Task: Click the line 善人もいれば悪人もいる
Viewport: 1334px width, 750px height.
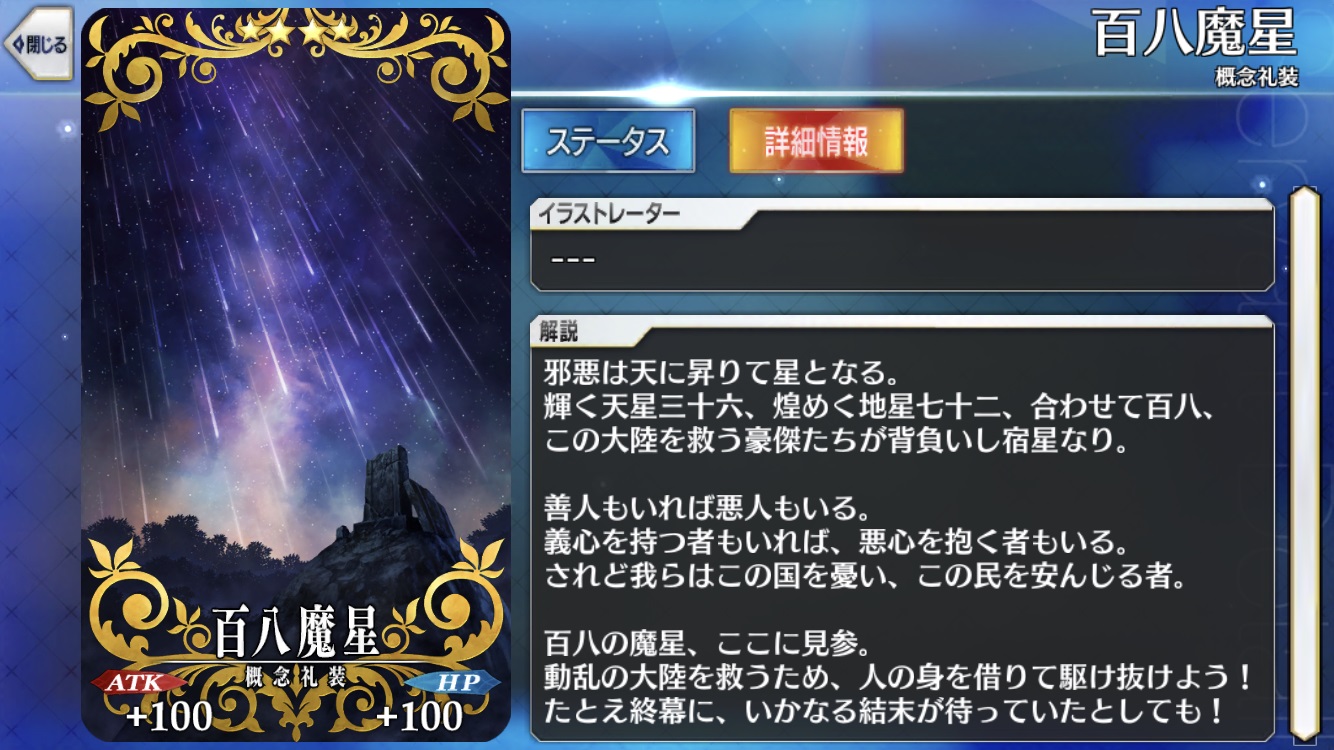Action: point(700,509)
